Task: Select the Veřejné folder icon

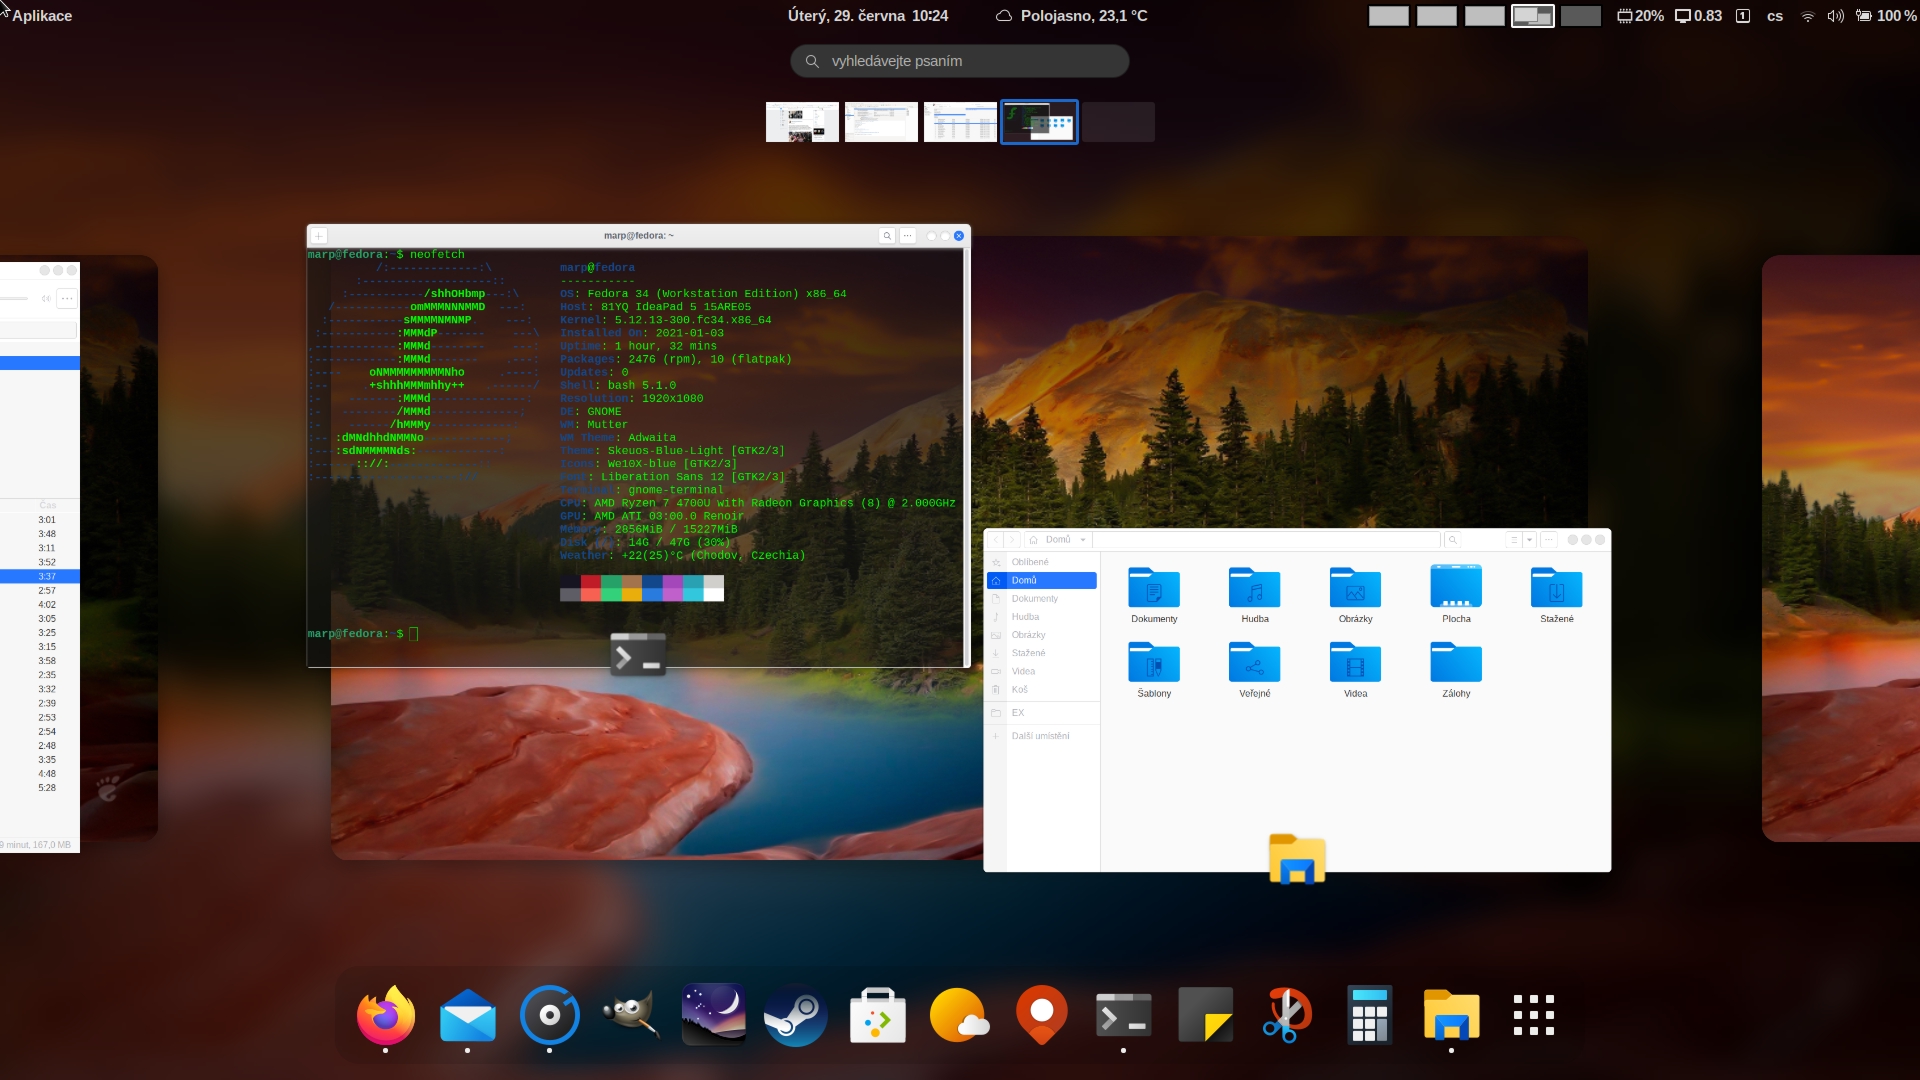Action: [x=1255, y=663]
